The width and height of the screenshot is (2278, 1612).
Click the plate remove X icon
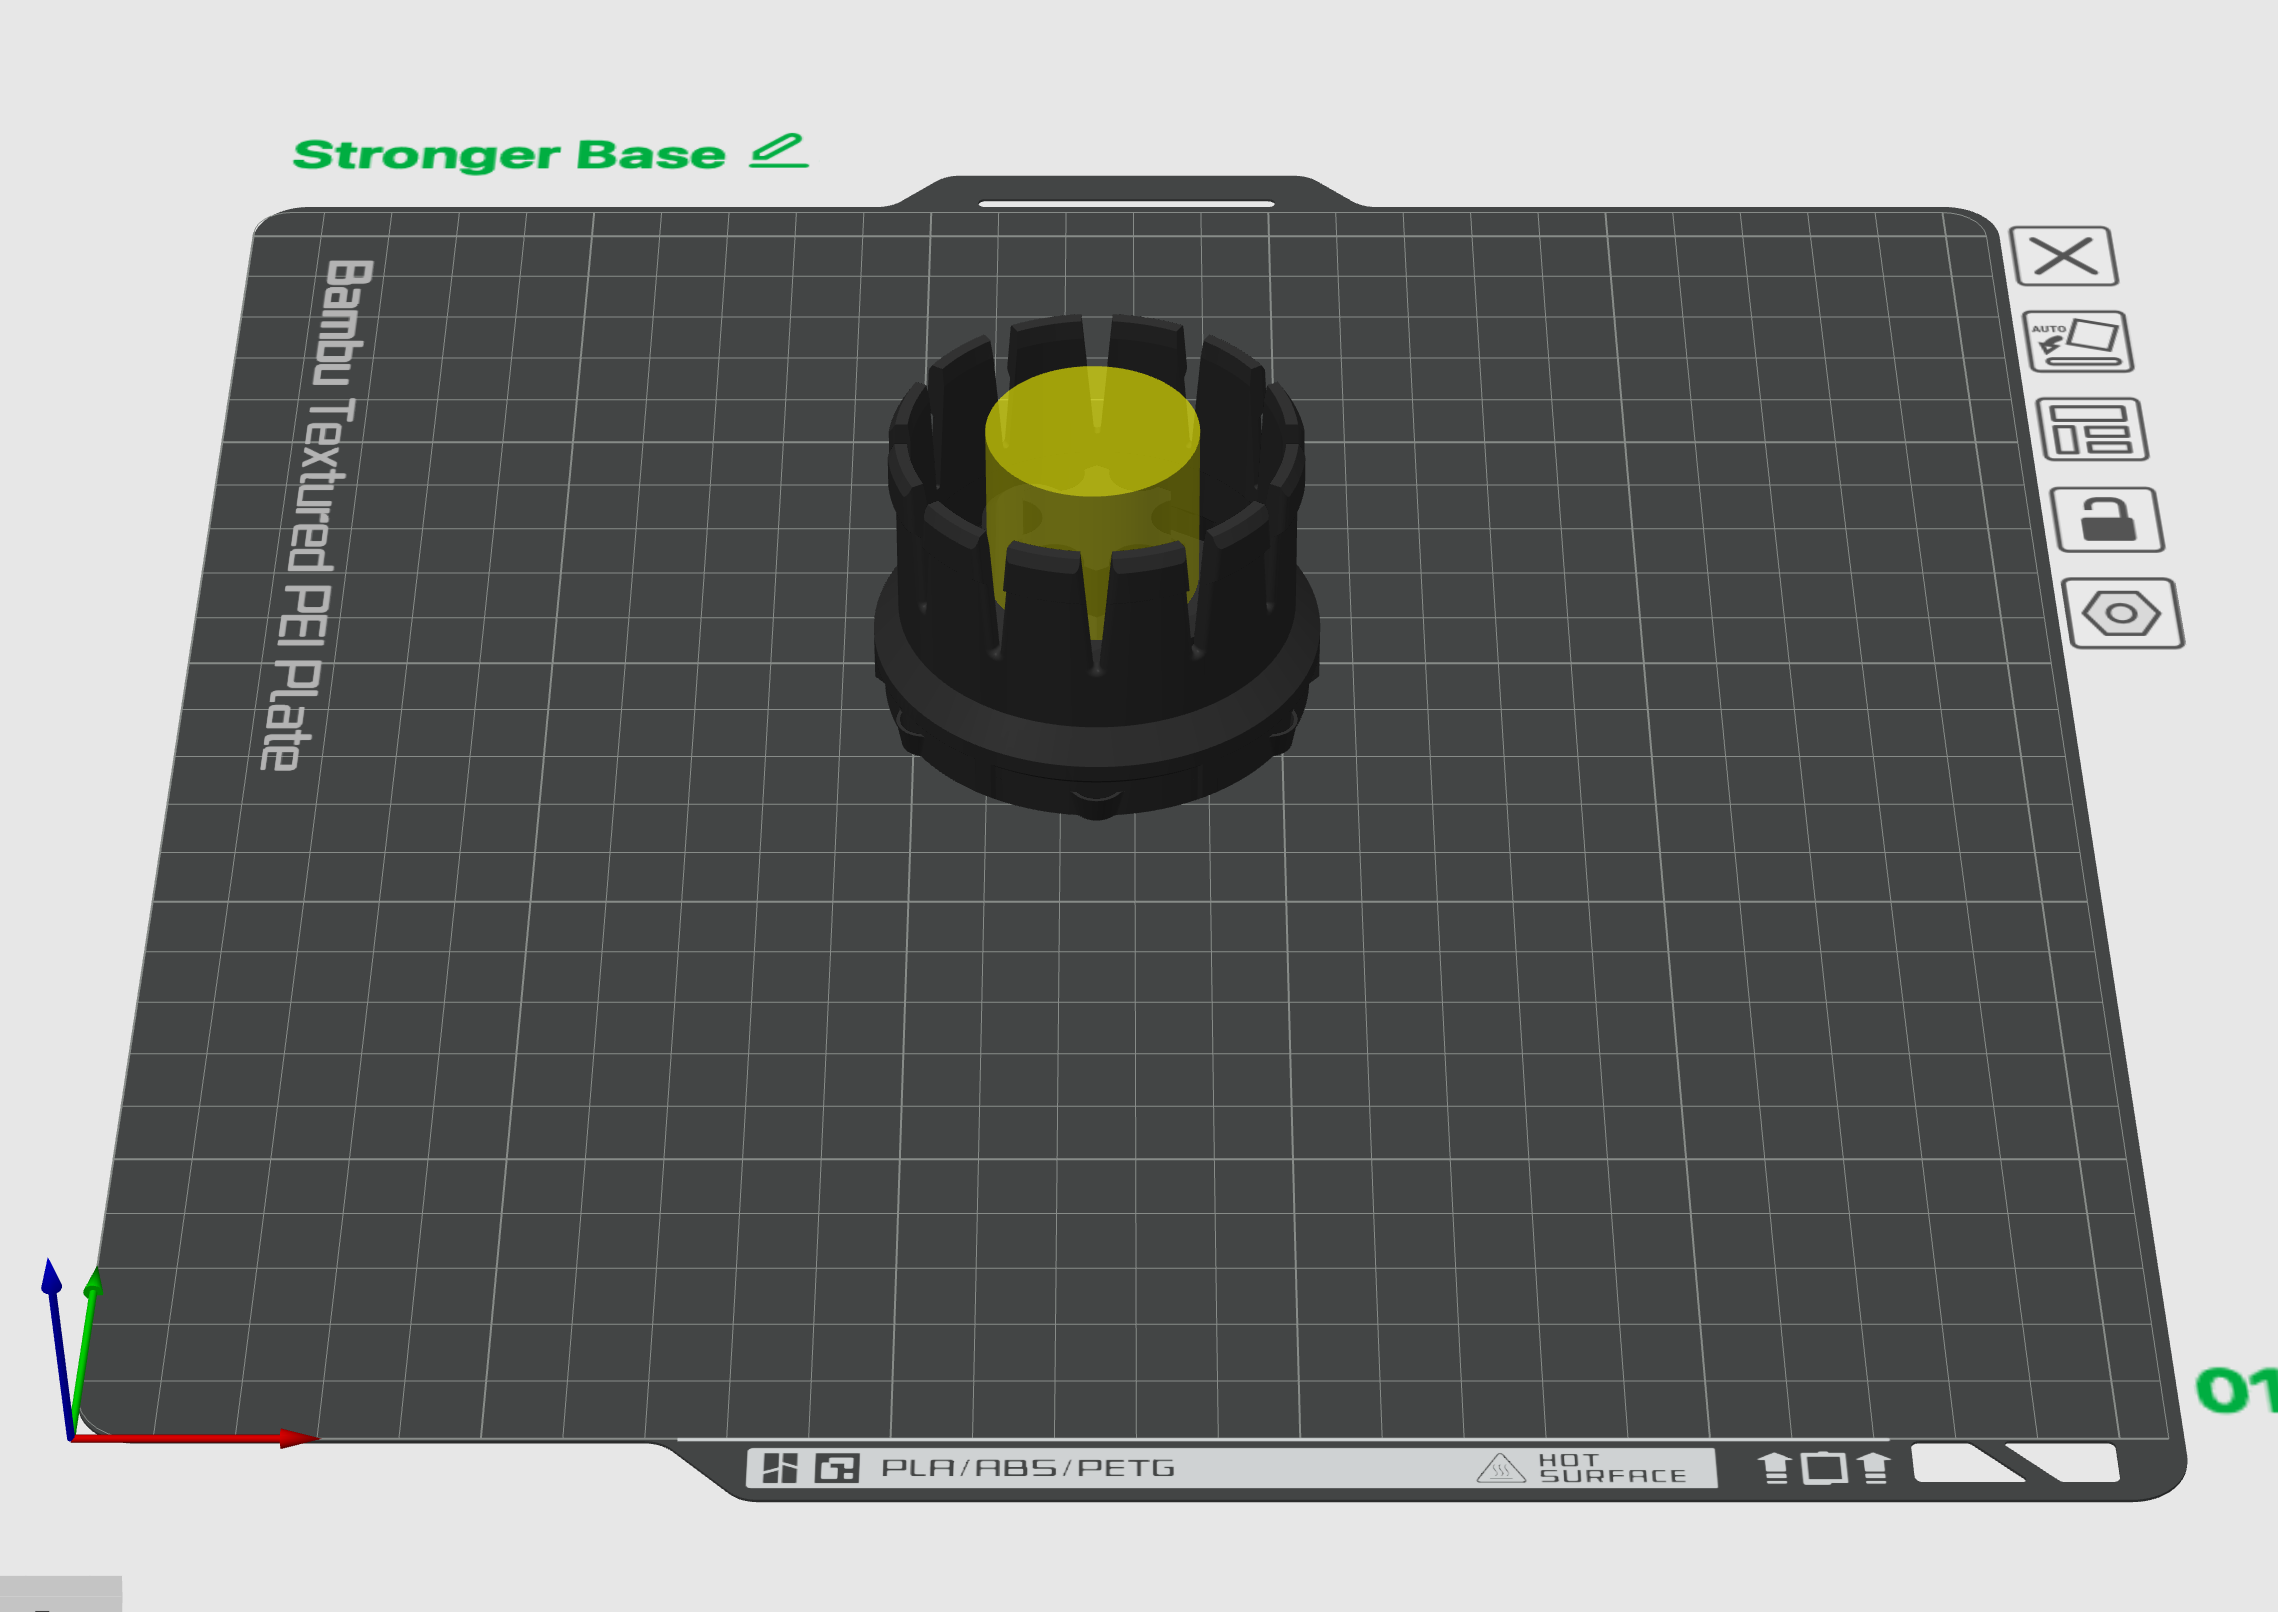(2063, 256)
